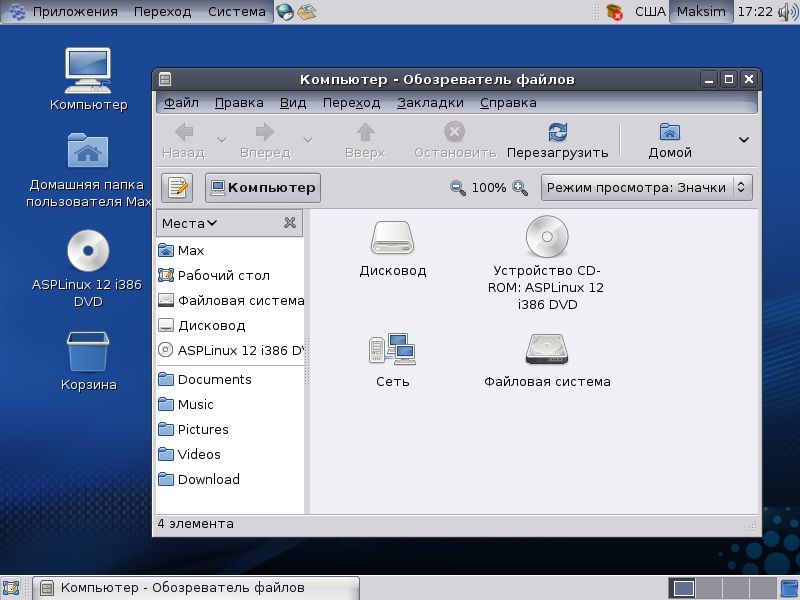
Task: Switch to the first workspace in pager
Action: pos(682,588)
